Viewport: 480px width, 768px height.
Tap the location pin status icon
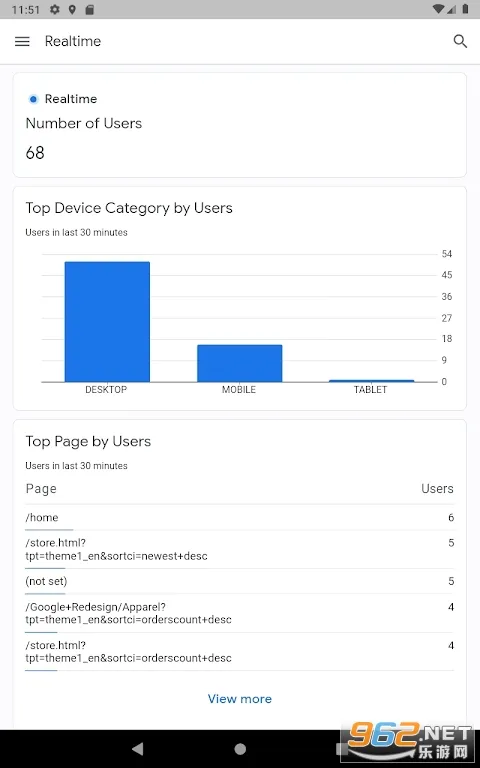[x=72, y=9]
